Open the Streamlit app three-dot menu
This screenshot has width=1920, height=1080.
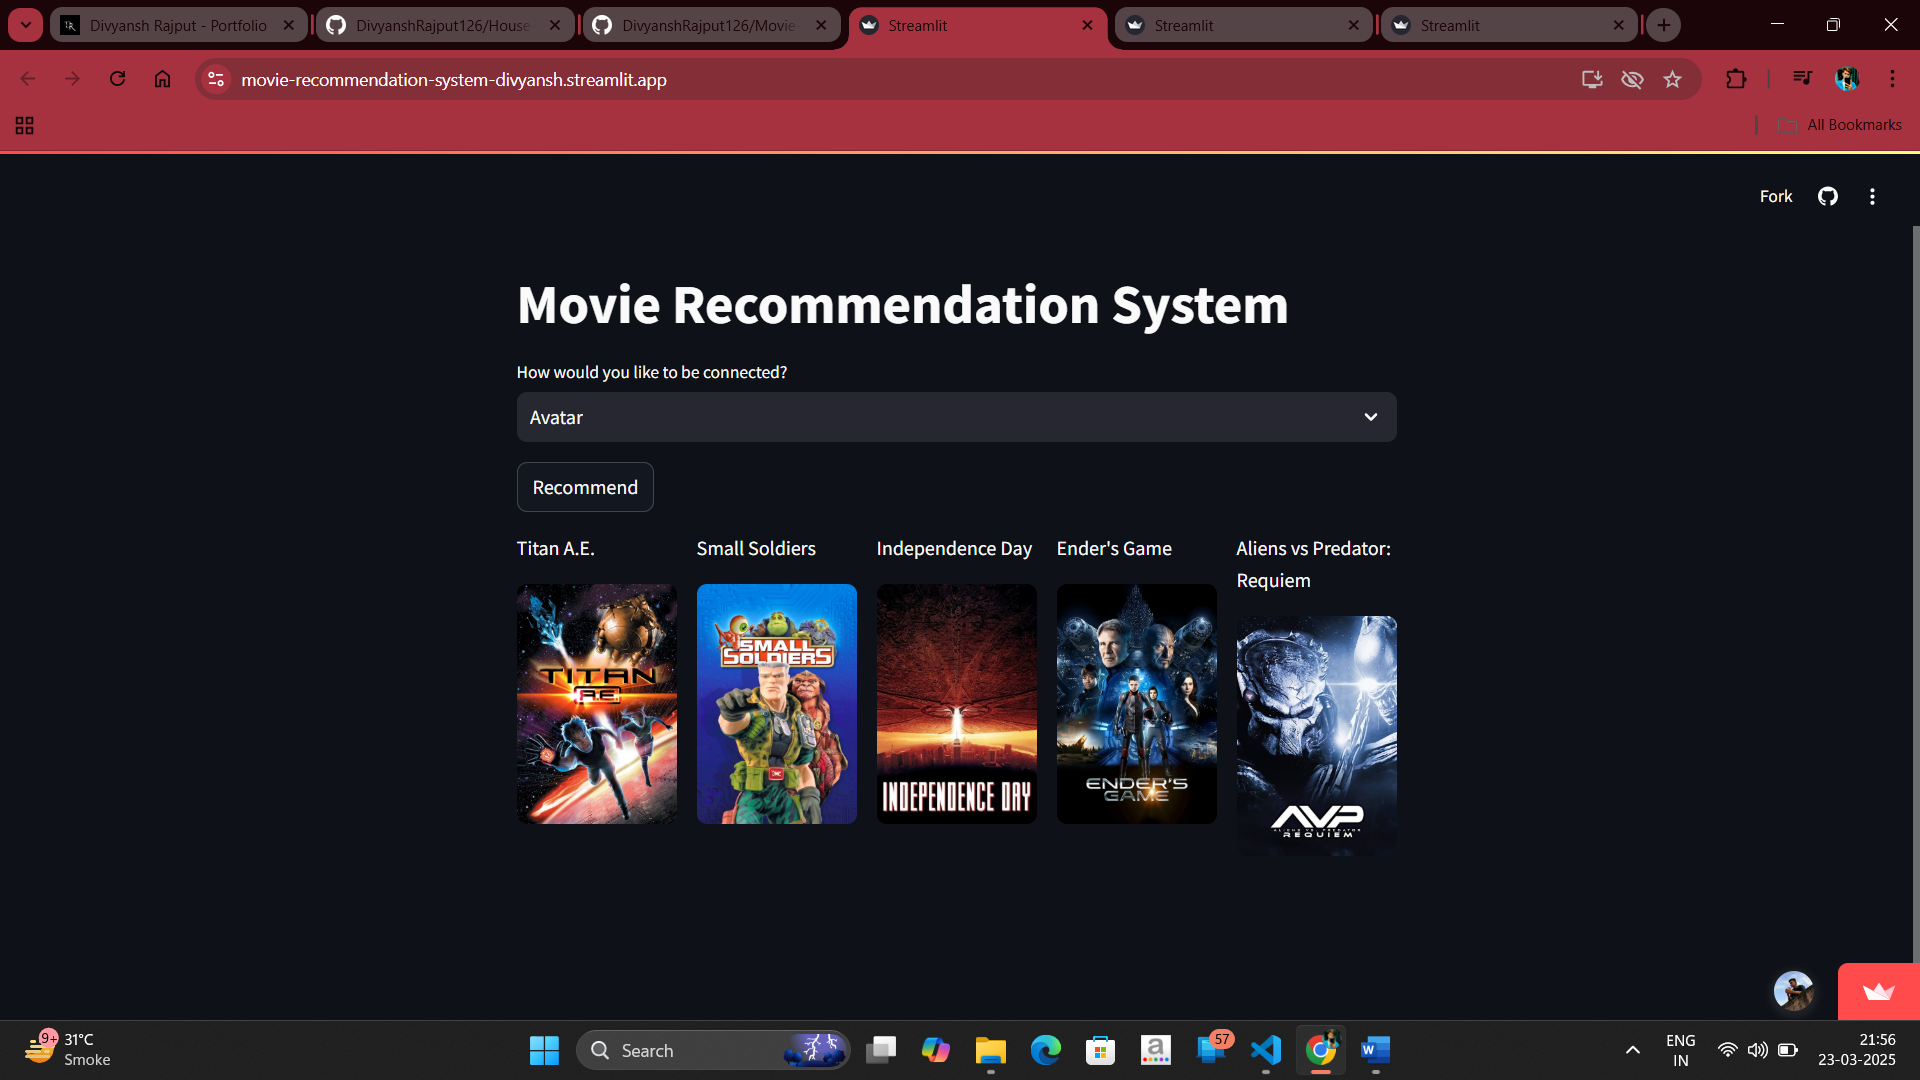(x=1872, y=197)
